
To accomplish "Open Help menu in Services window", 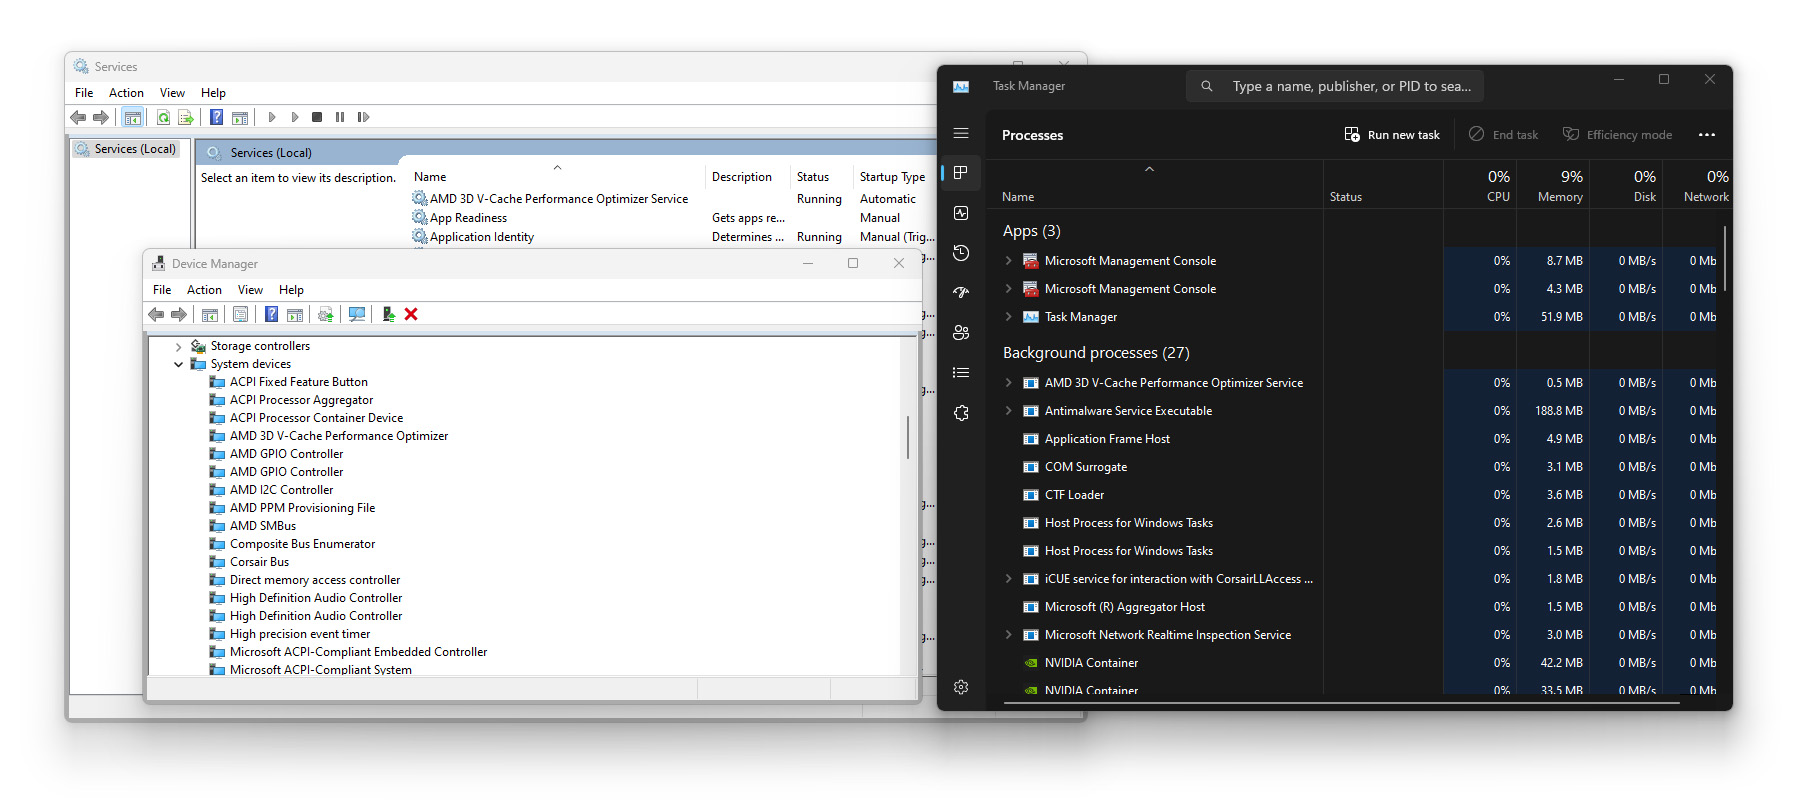I will tap(213, 93).
